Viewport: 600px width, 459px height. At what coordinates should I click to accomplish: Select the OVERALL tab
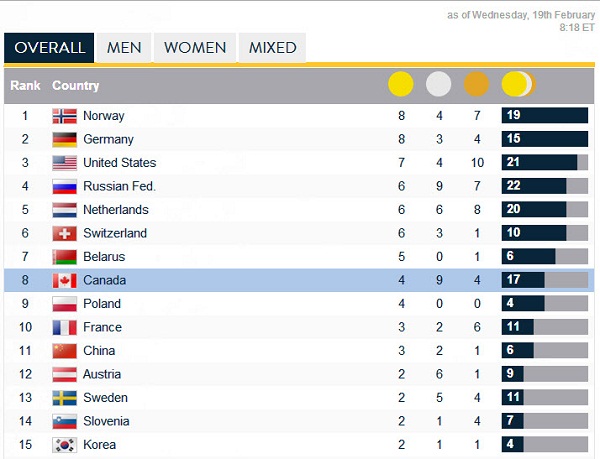[x=49, y=48]
